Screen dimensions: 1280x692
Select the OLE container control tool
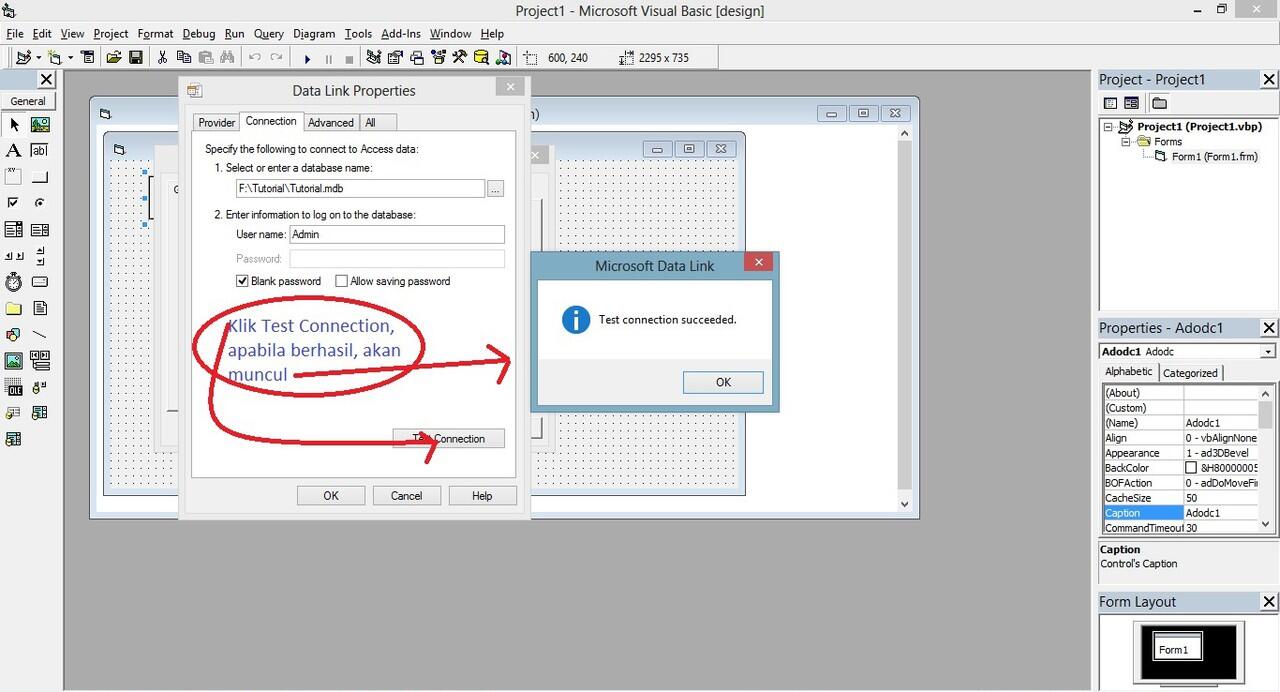pos(14,387)
